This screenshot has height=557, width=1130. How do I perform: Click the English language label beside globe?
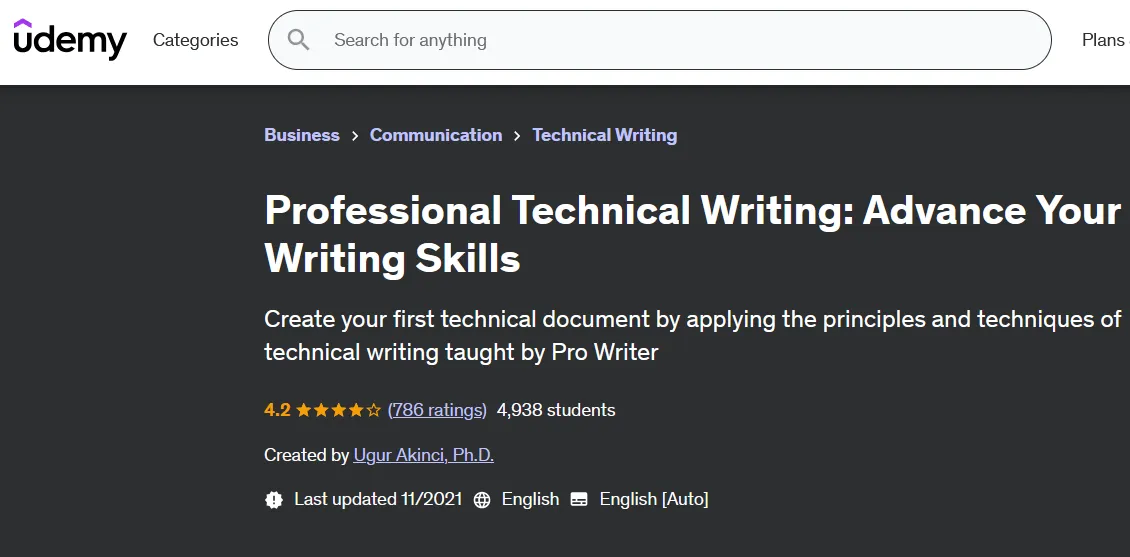530,499
